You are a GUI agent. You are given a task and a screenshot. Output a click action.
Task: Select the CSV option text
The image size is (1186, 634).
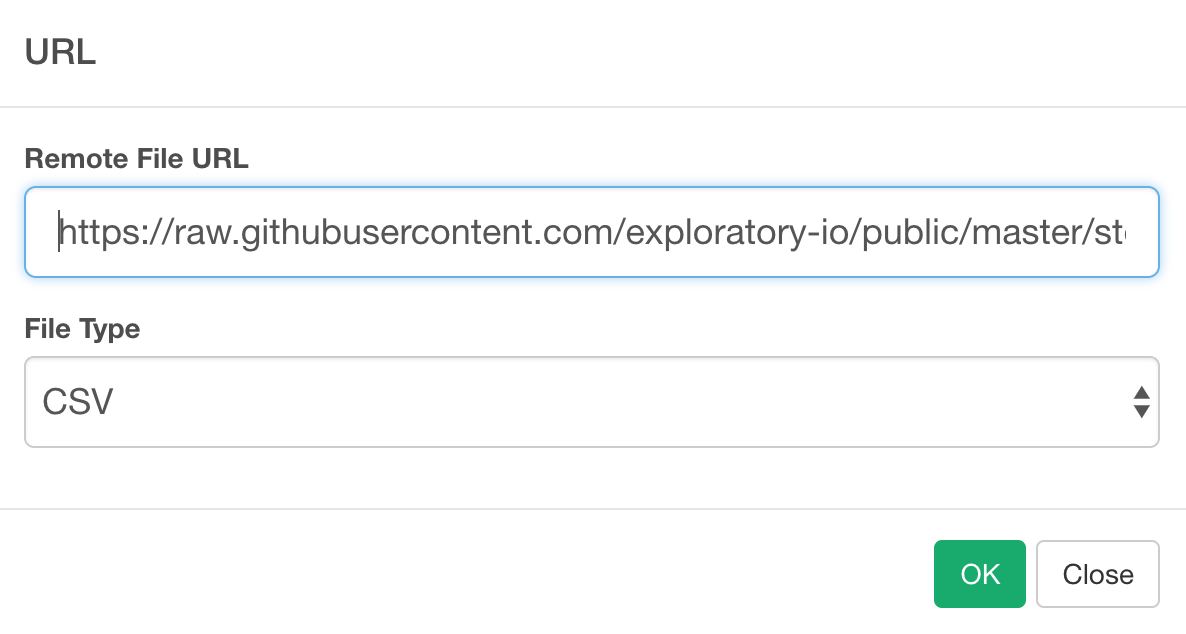[77, 402]
